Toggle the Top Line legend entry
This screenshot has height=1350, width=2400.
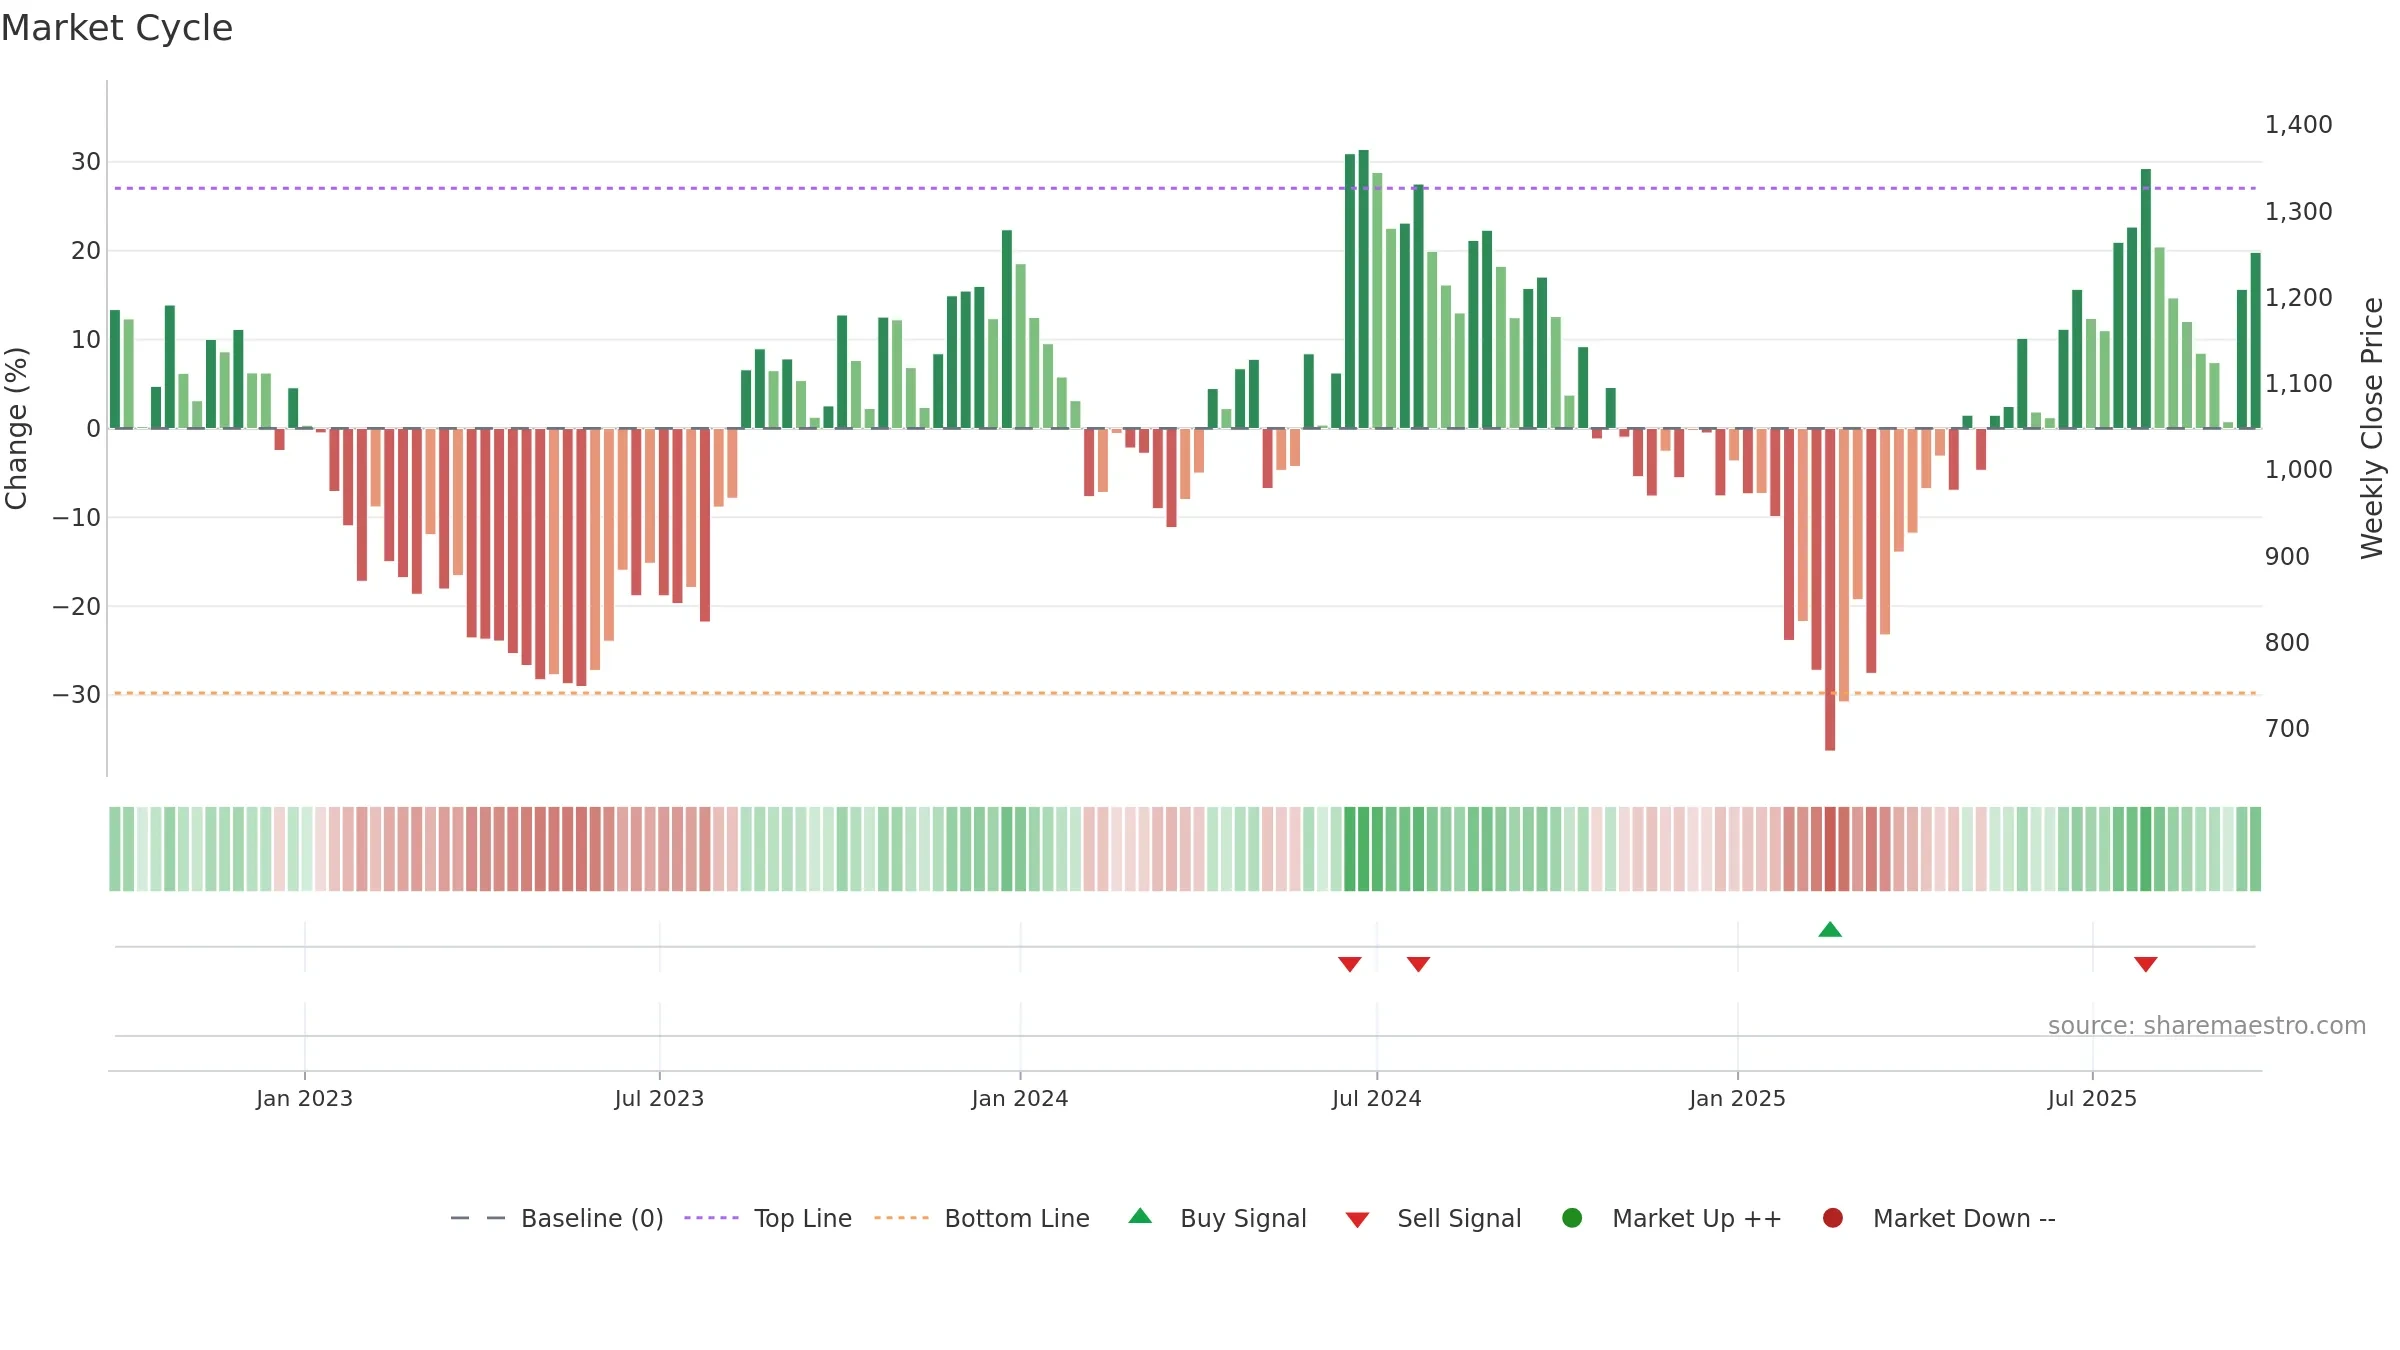(x=768, y=1218)
